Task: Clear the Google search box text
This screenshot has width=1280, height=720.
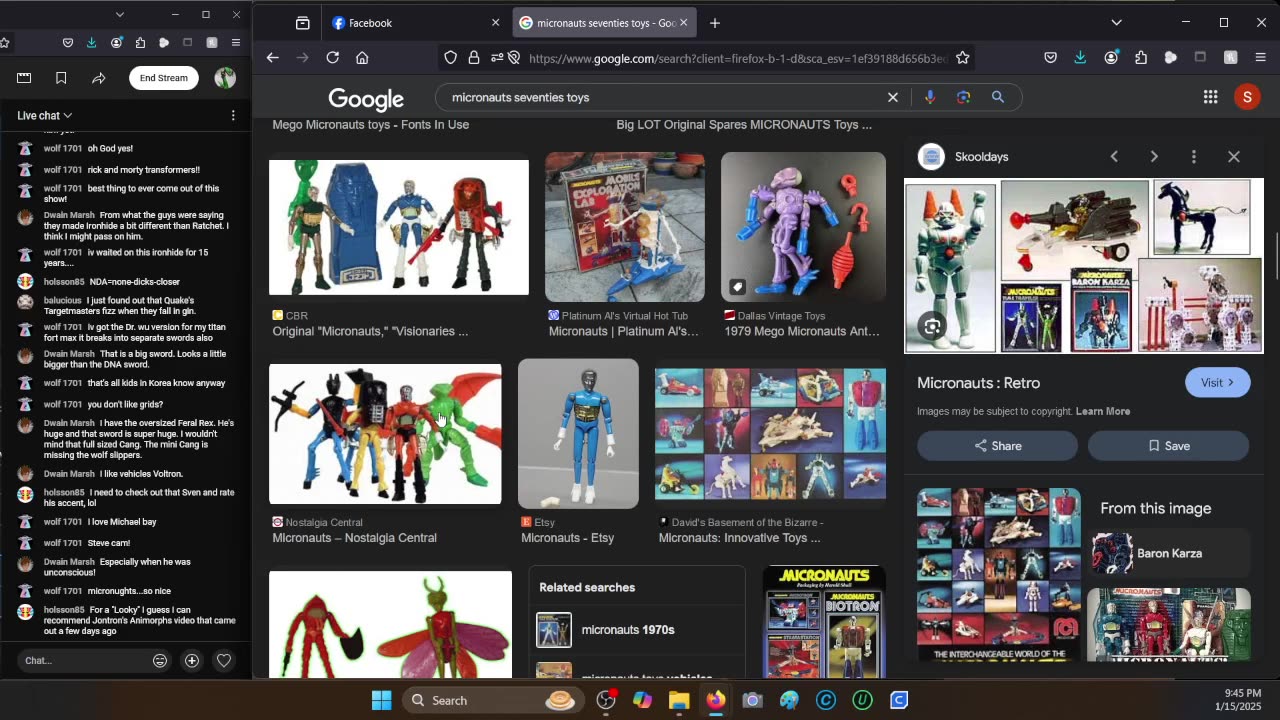Action: coord(893,97)
